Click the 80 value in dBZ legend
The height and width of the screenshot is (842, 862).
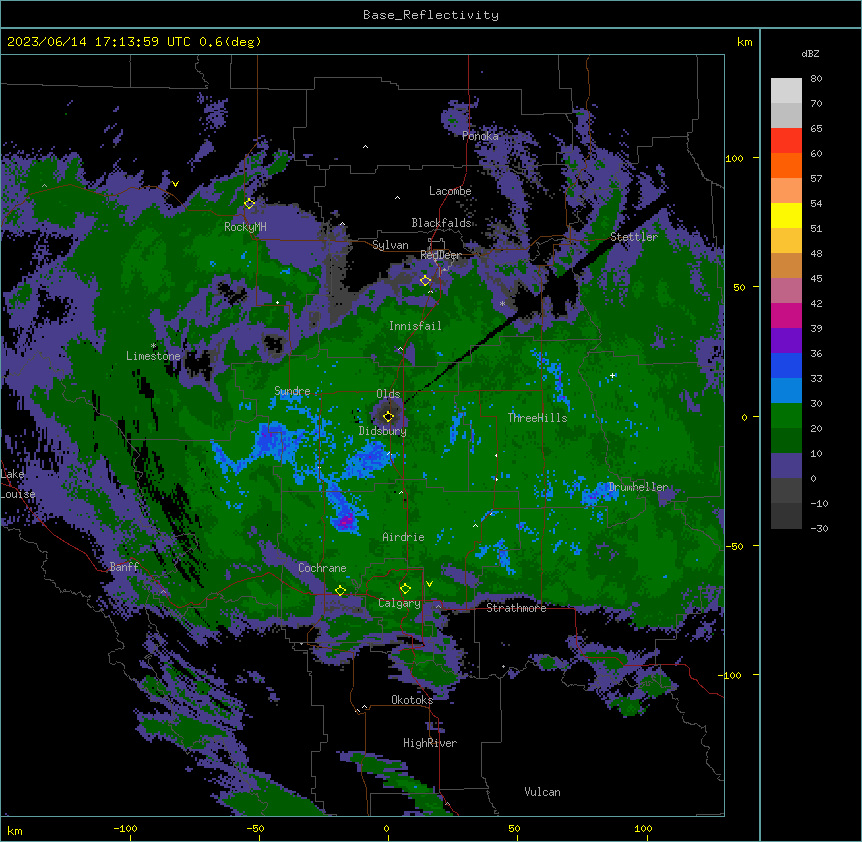coord(816,79)
